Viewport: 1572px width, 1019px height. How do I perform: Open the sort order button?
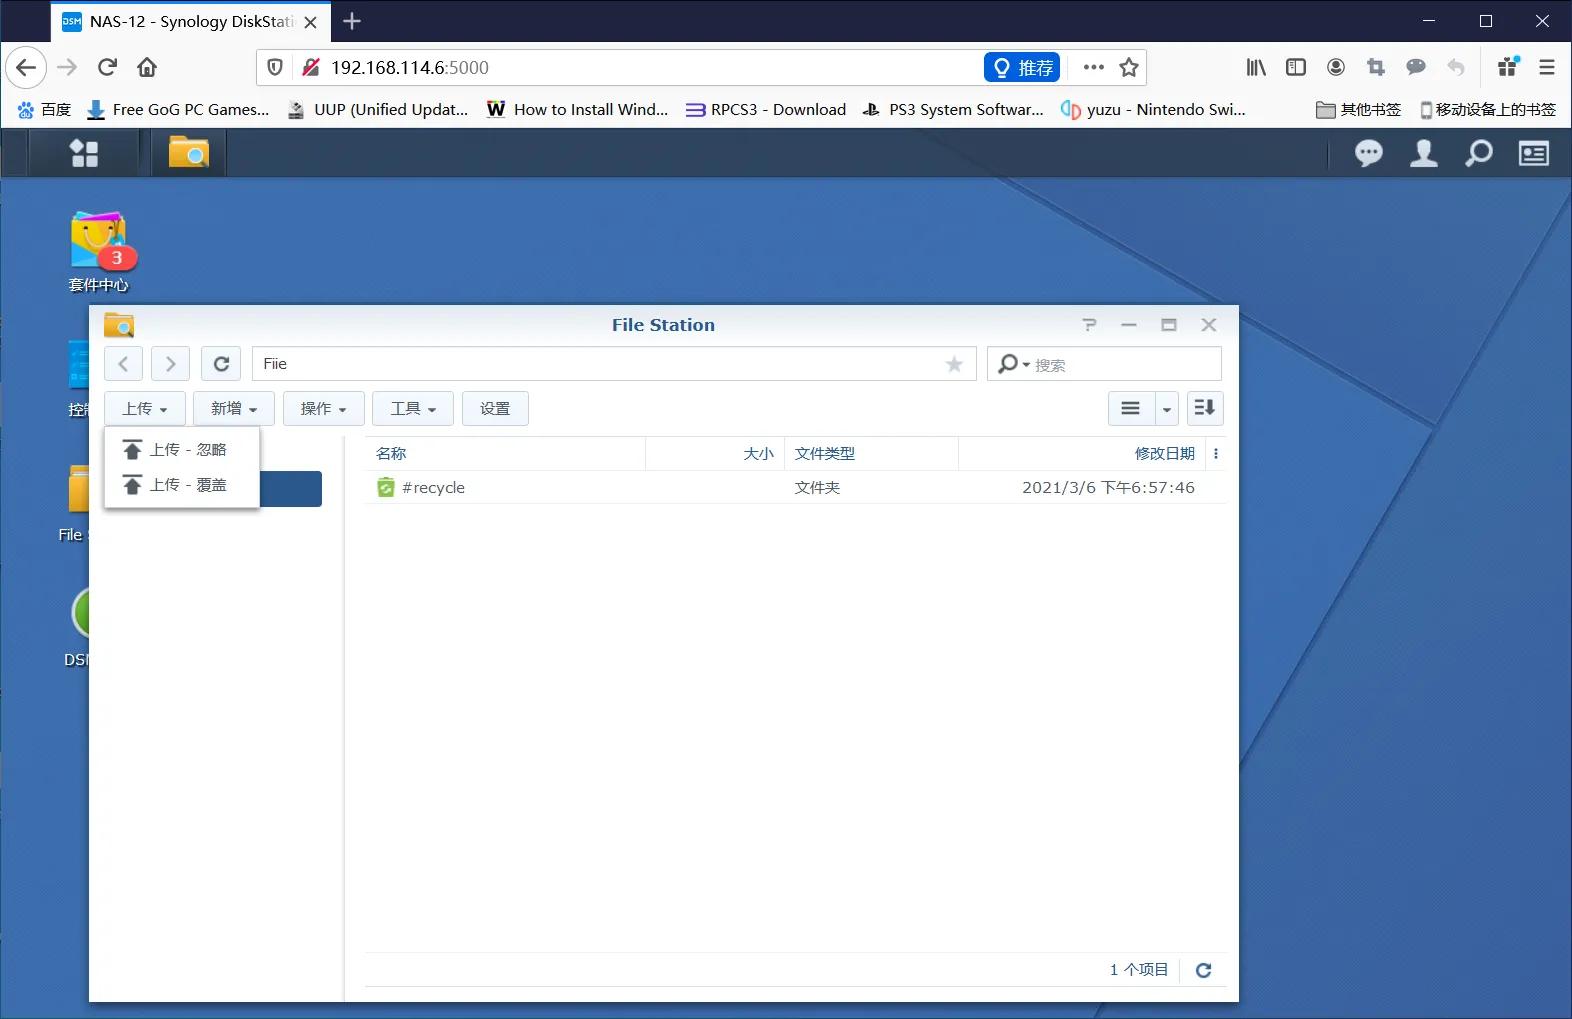point(1205,408)
